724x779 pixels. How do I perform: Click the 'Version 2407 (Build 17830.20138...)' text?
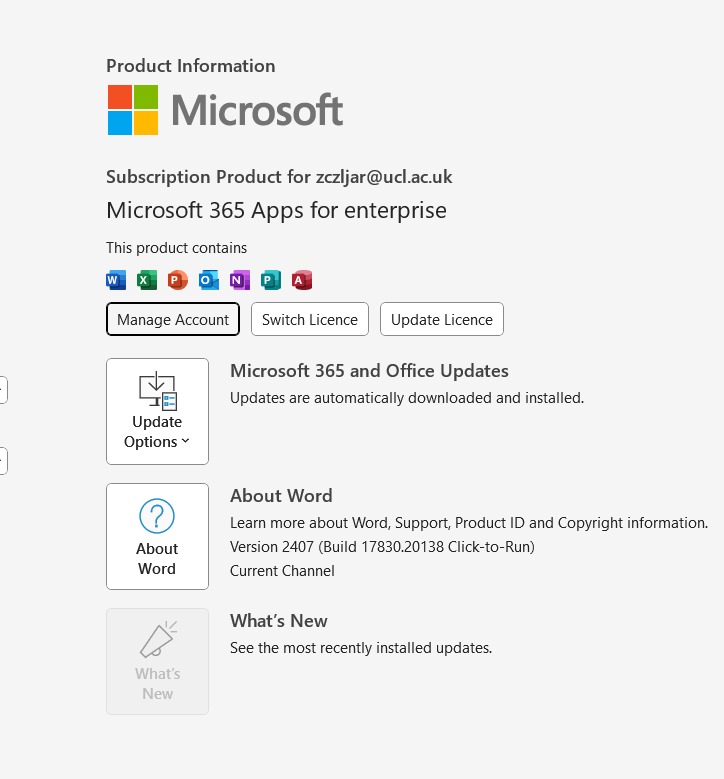click(382, 547)
